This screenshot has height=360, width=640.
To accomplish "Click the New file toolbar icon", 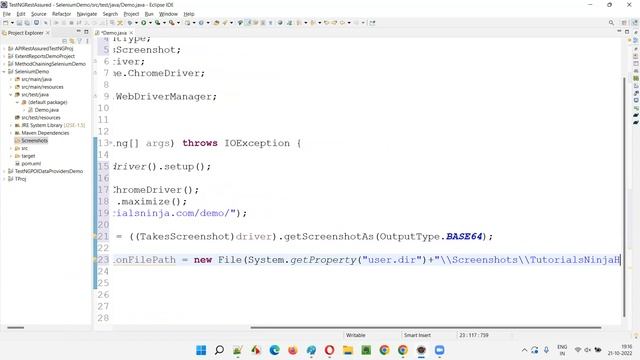I will pyautogui.click(x=6, y=23).
